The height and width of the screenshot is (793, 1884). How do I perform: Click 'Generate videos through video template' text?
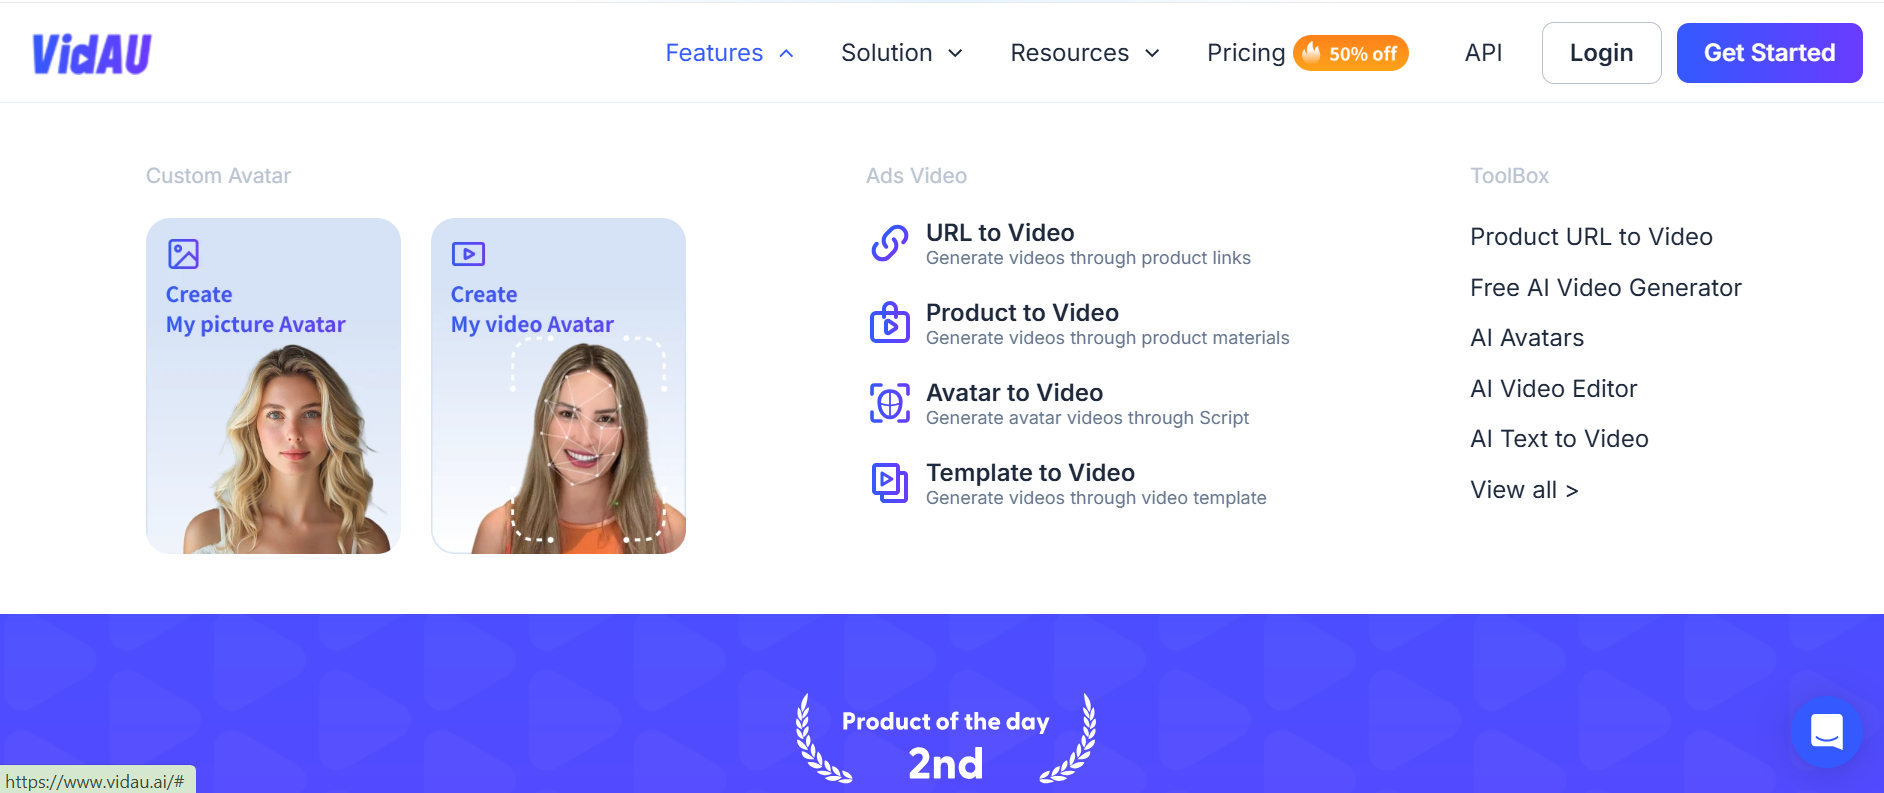pos(1096,498)
